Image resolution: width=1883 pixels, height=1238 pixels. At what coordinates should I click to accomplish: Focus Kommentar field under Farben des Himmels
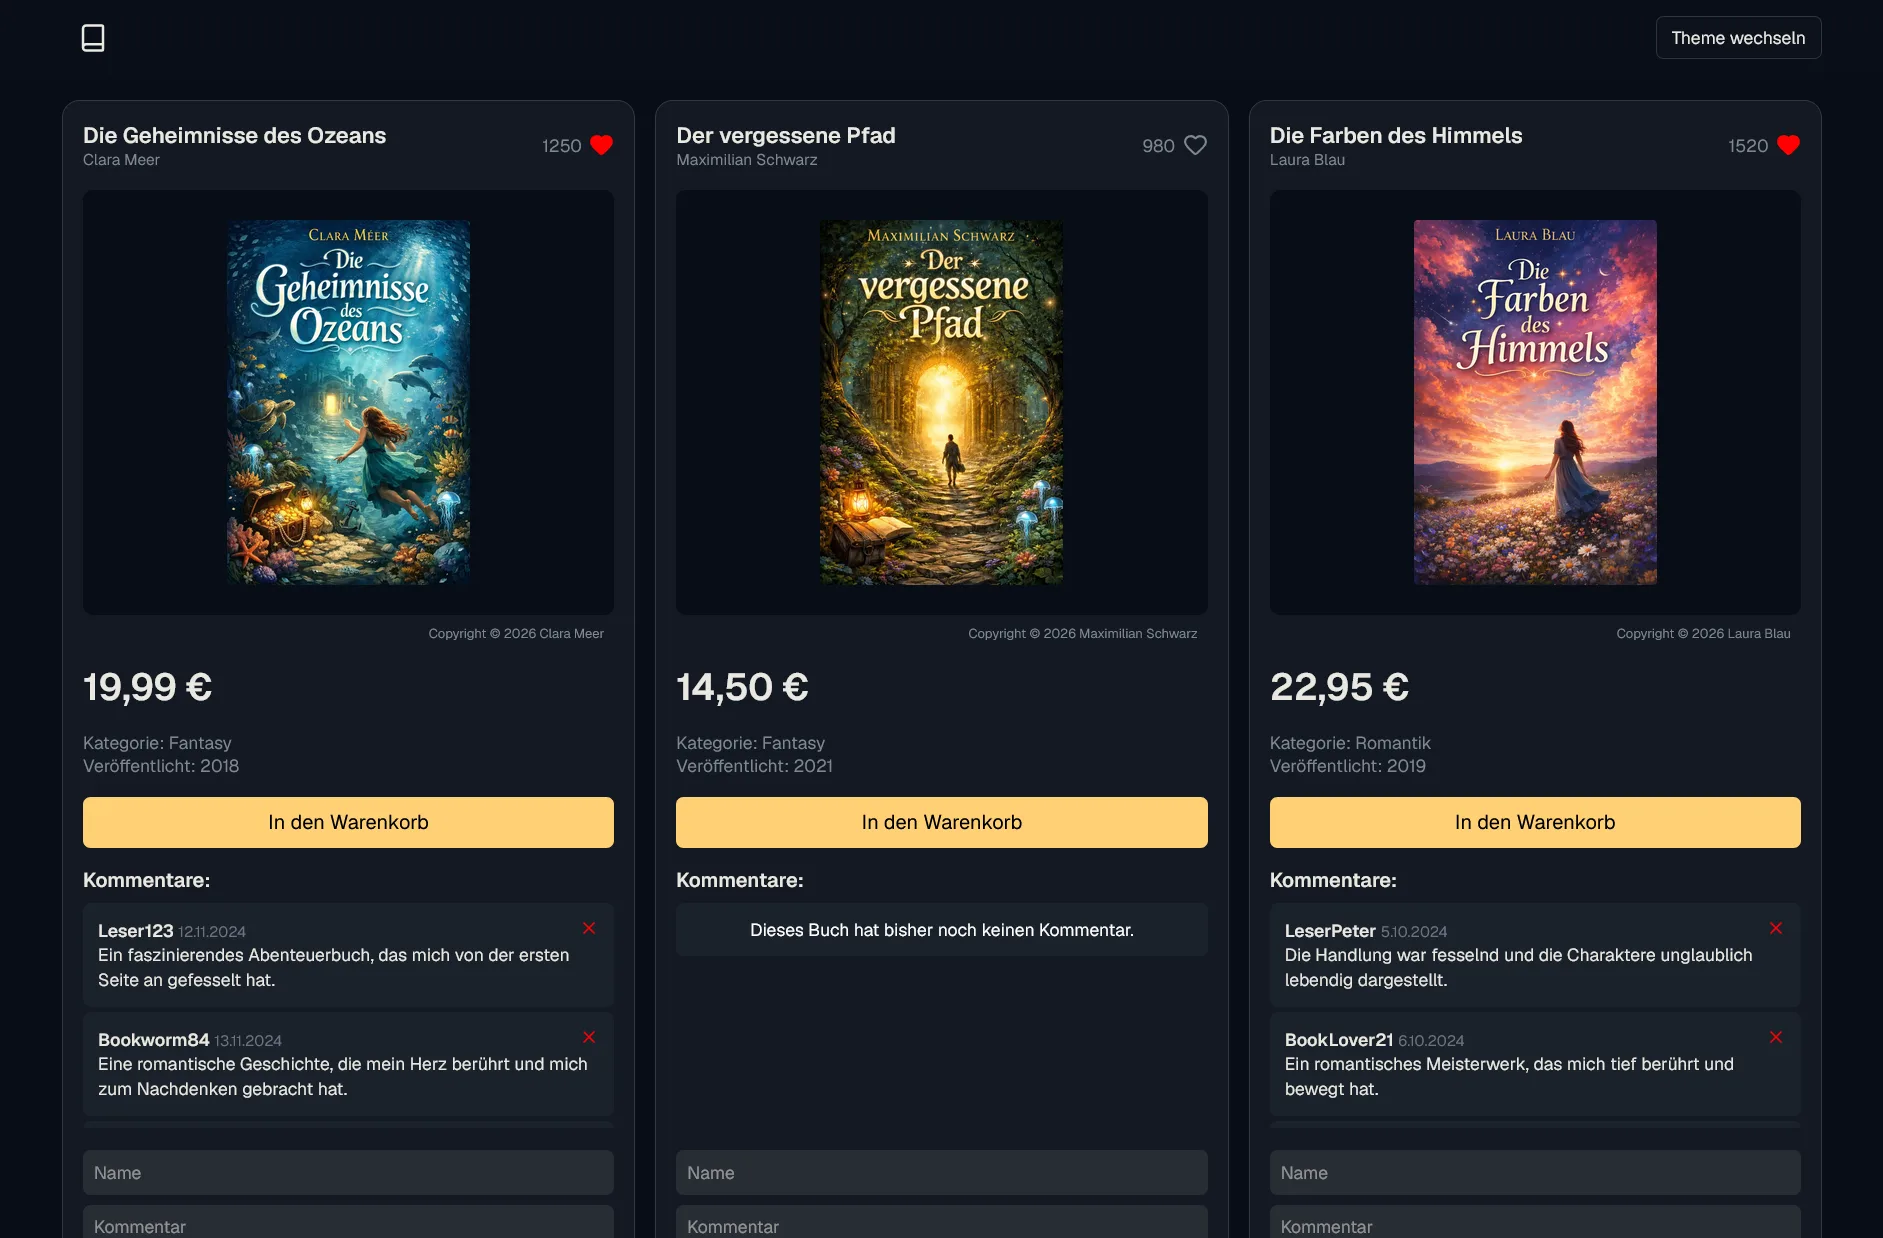(1535, 1223)
